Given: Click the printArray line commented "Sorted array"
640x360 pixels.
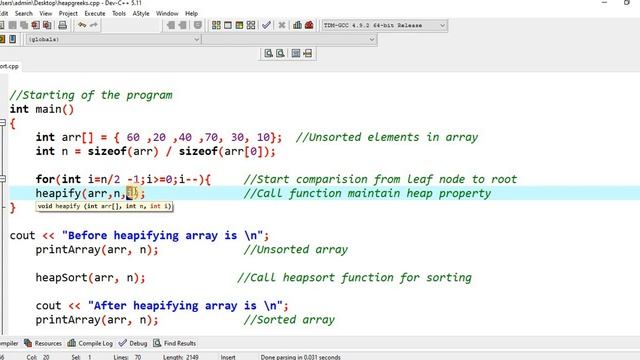Looking at the screenshot, I should coord(97,320).
